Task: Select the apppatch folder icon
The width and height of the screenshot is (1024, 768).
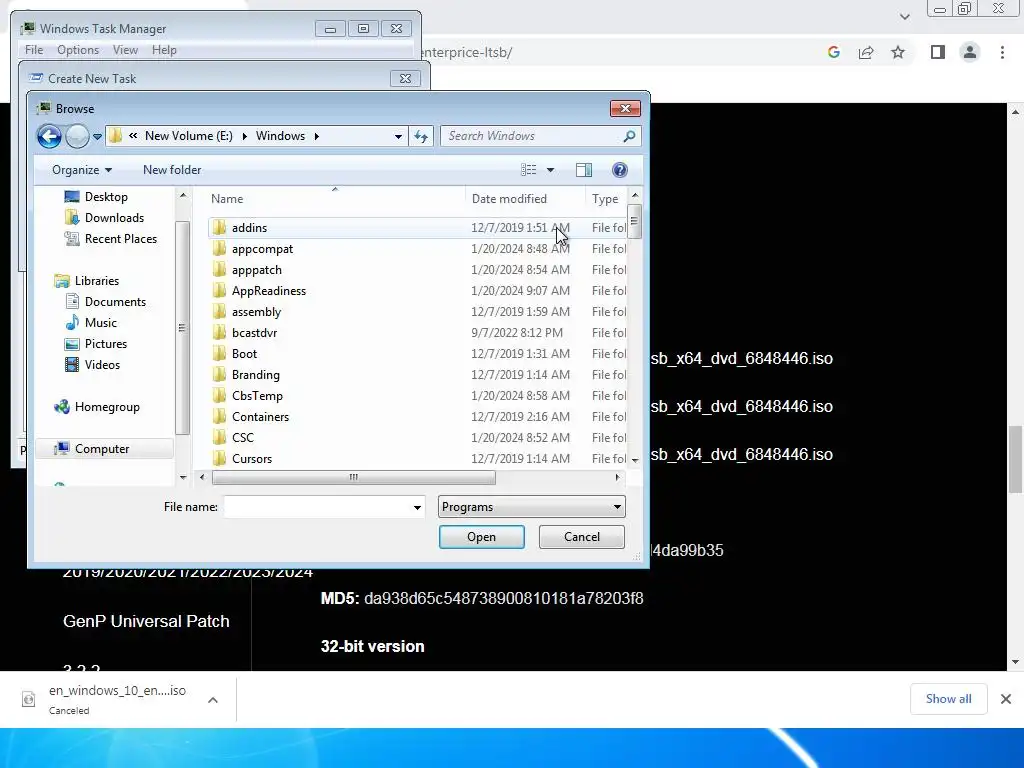Action: tap(219, 270)
